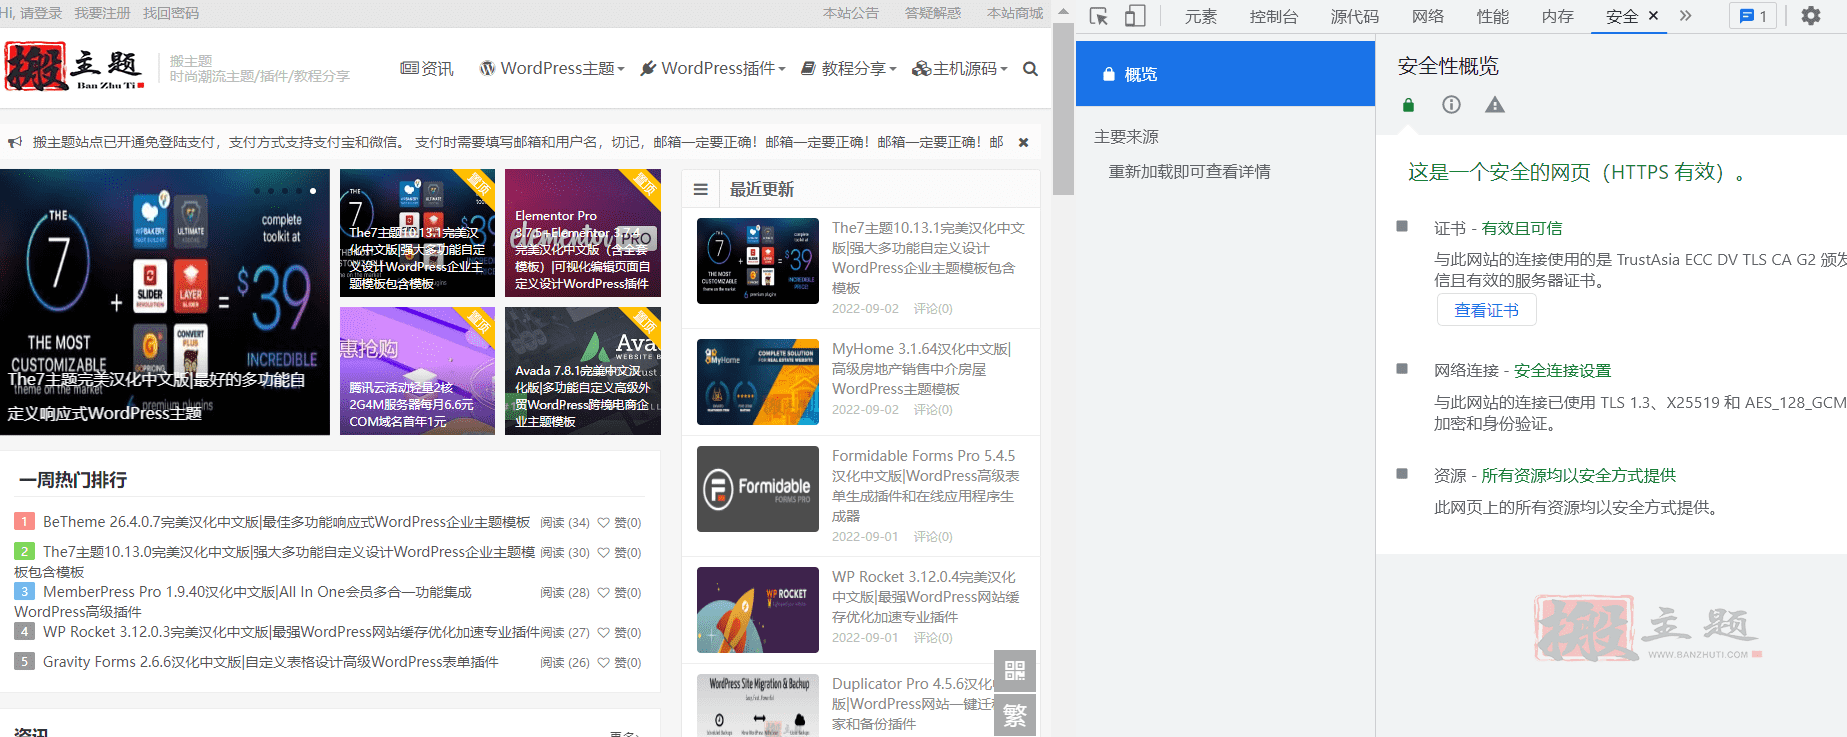Expand the 主机源码 dropdown menu

tap(961, 68)
